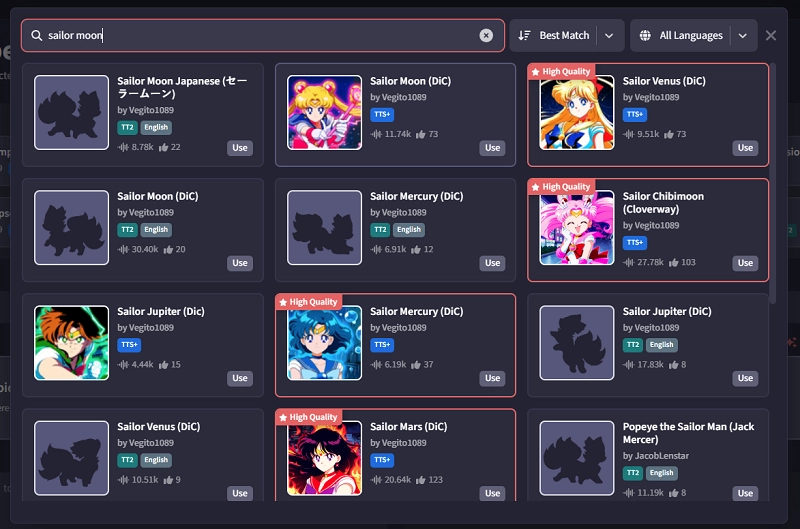The width and height of the screenshot is (800, 529).
Task: Use the Sailor Mars (DiC) voice
Action: tap(492, 493)
